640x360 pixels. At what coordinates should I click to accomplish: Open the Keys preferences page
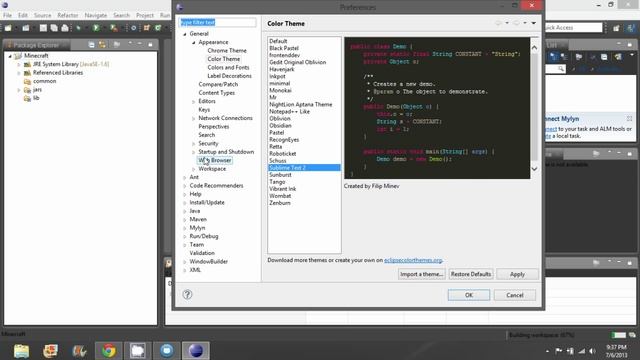point(204,110)
